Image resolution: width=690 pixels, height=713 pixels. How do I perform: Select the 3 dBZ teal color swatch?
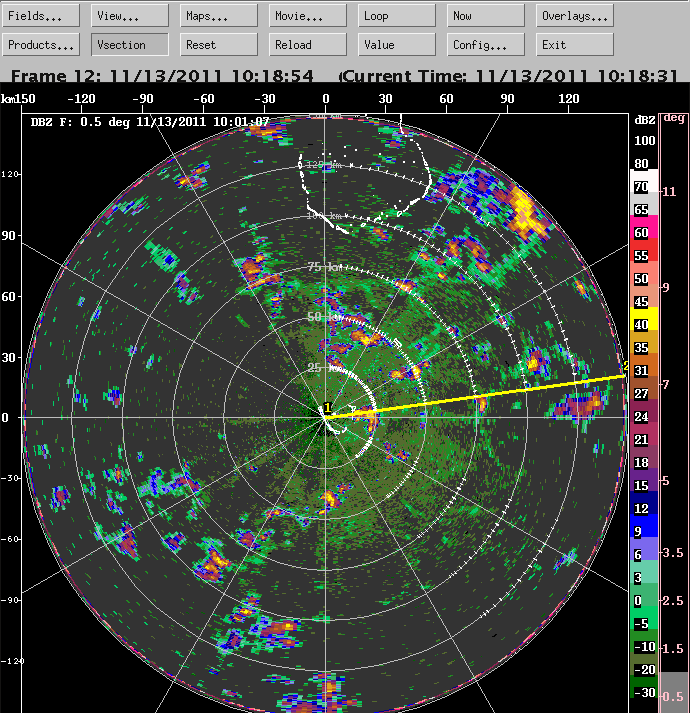click(x=644, y=571)
